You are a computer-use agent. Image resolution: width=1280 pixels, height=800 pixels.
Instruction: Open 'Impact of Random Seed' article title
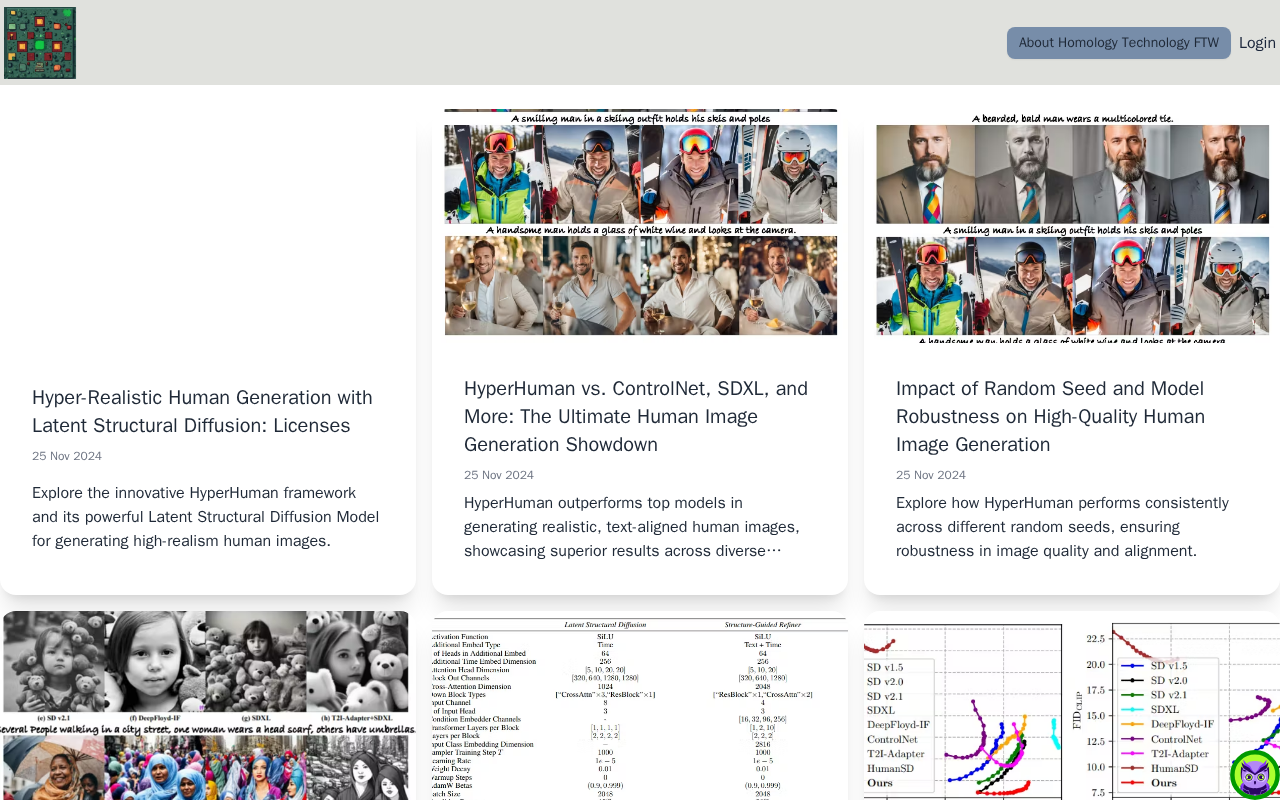point(1050,416)
